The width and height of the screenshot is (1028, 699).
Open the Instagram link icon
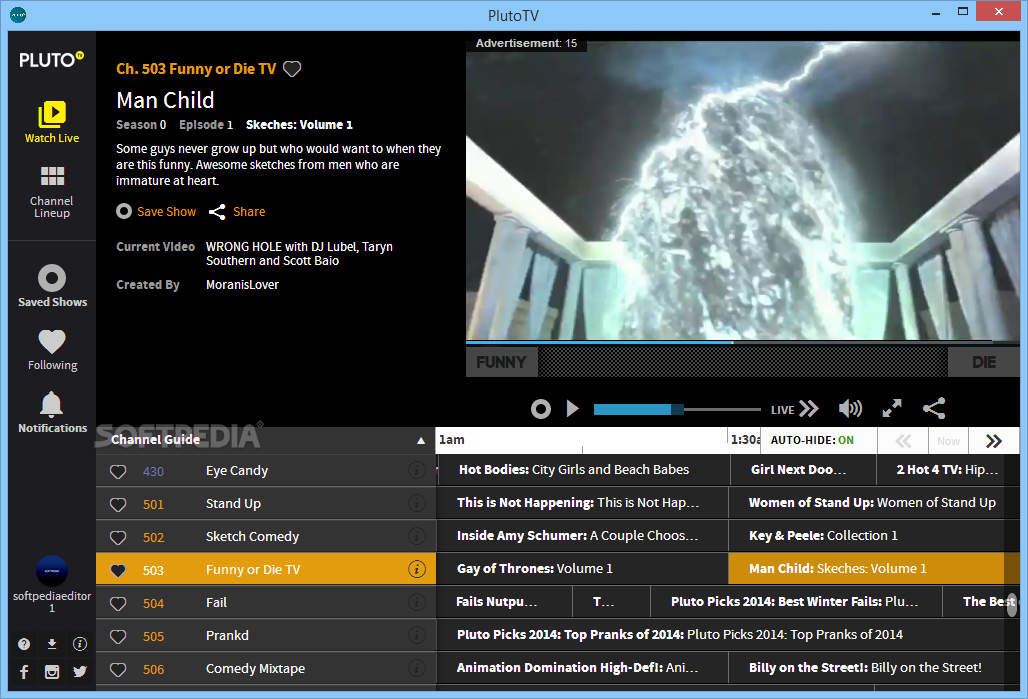[x=52, y=671]
